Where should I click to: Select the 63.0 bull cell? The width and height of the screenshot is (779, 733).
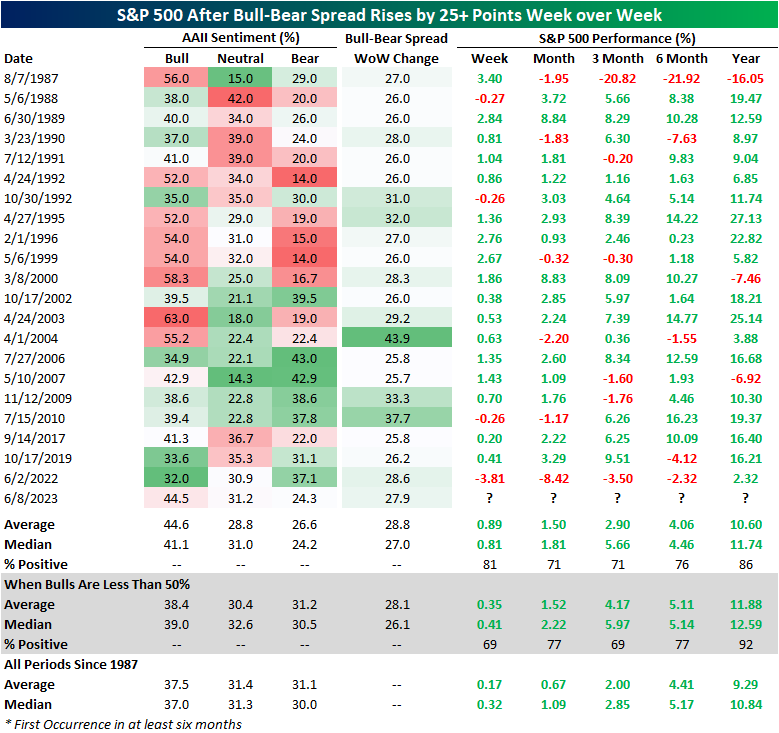176,319
